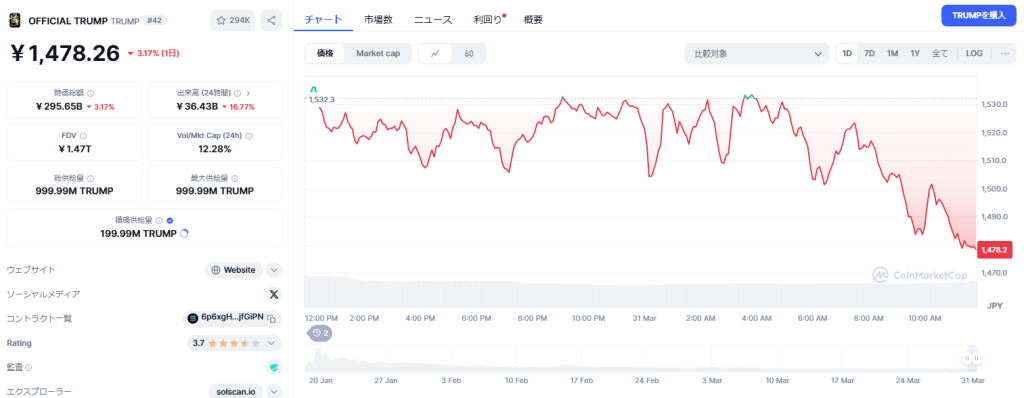The height and width of the screenshot is (398, 1024).
Task: Click info icon beside 最大供給量
Action: 235,178
